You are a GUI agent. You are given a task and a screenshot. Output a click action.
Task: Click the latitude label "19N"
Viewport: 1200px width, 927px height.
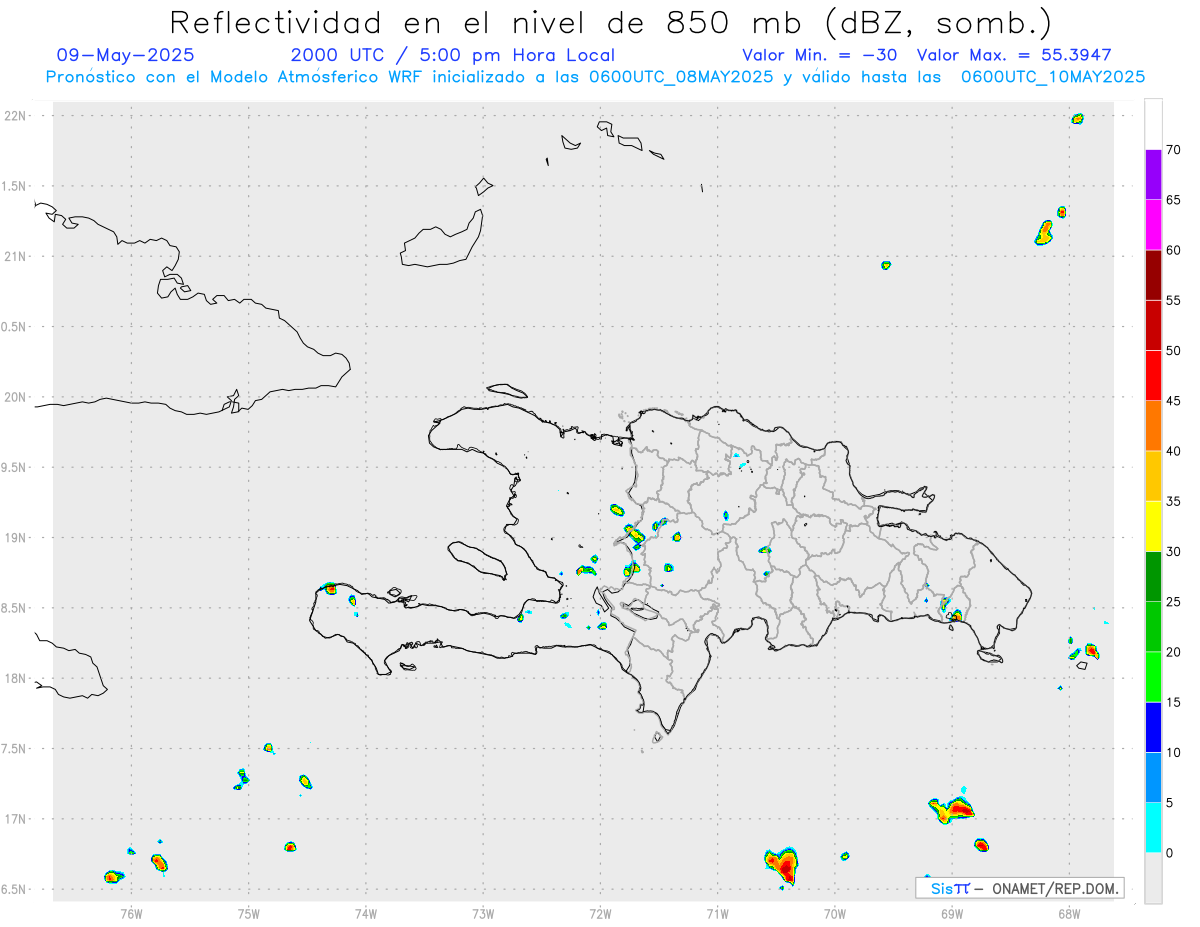tap(15, 538)
